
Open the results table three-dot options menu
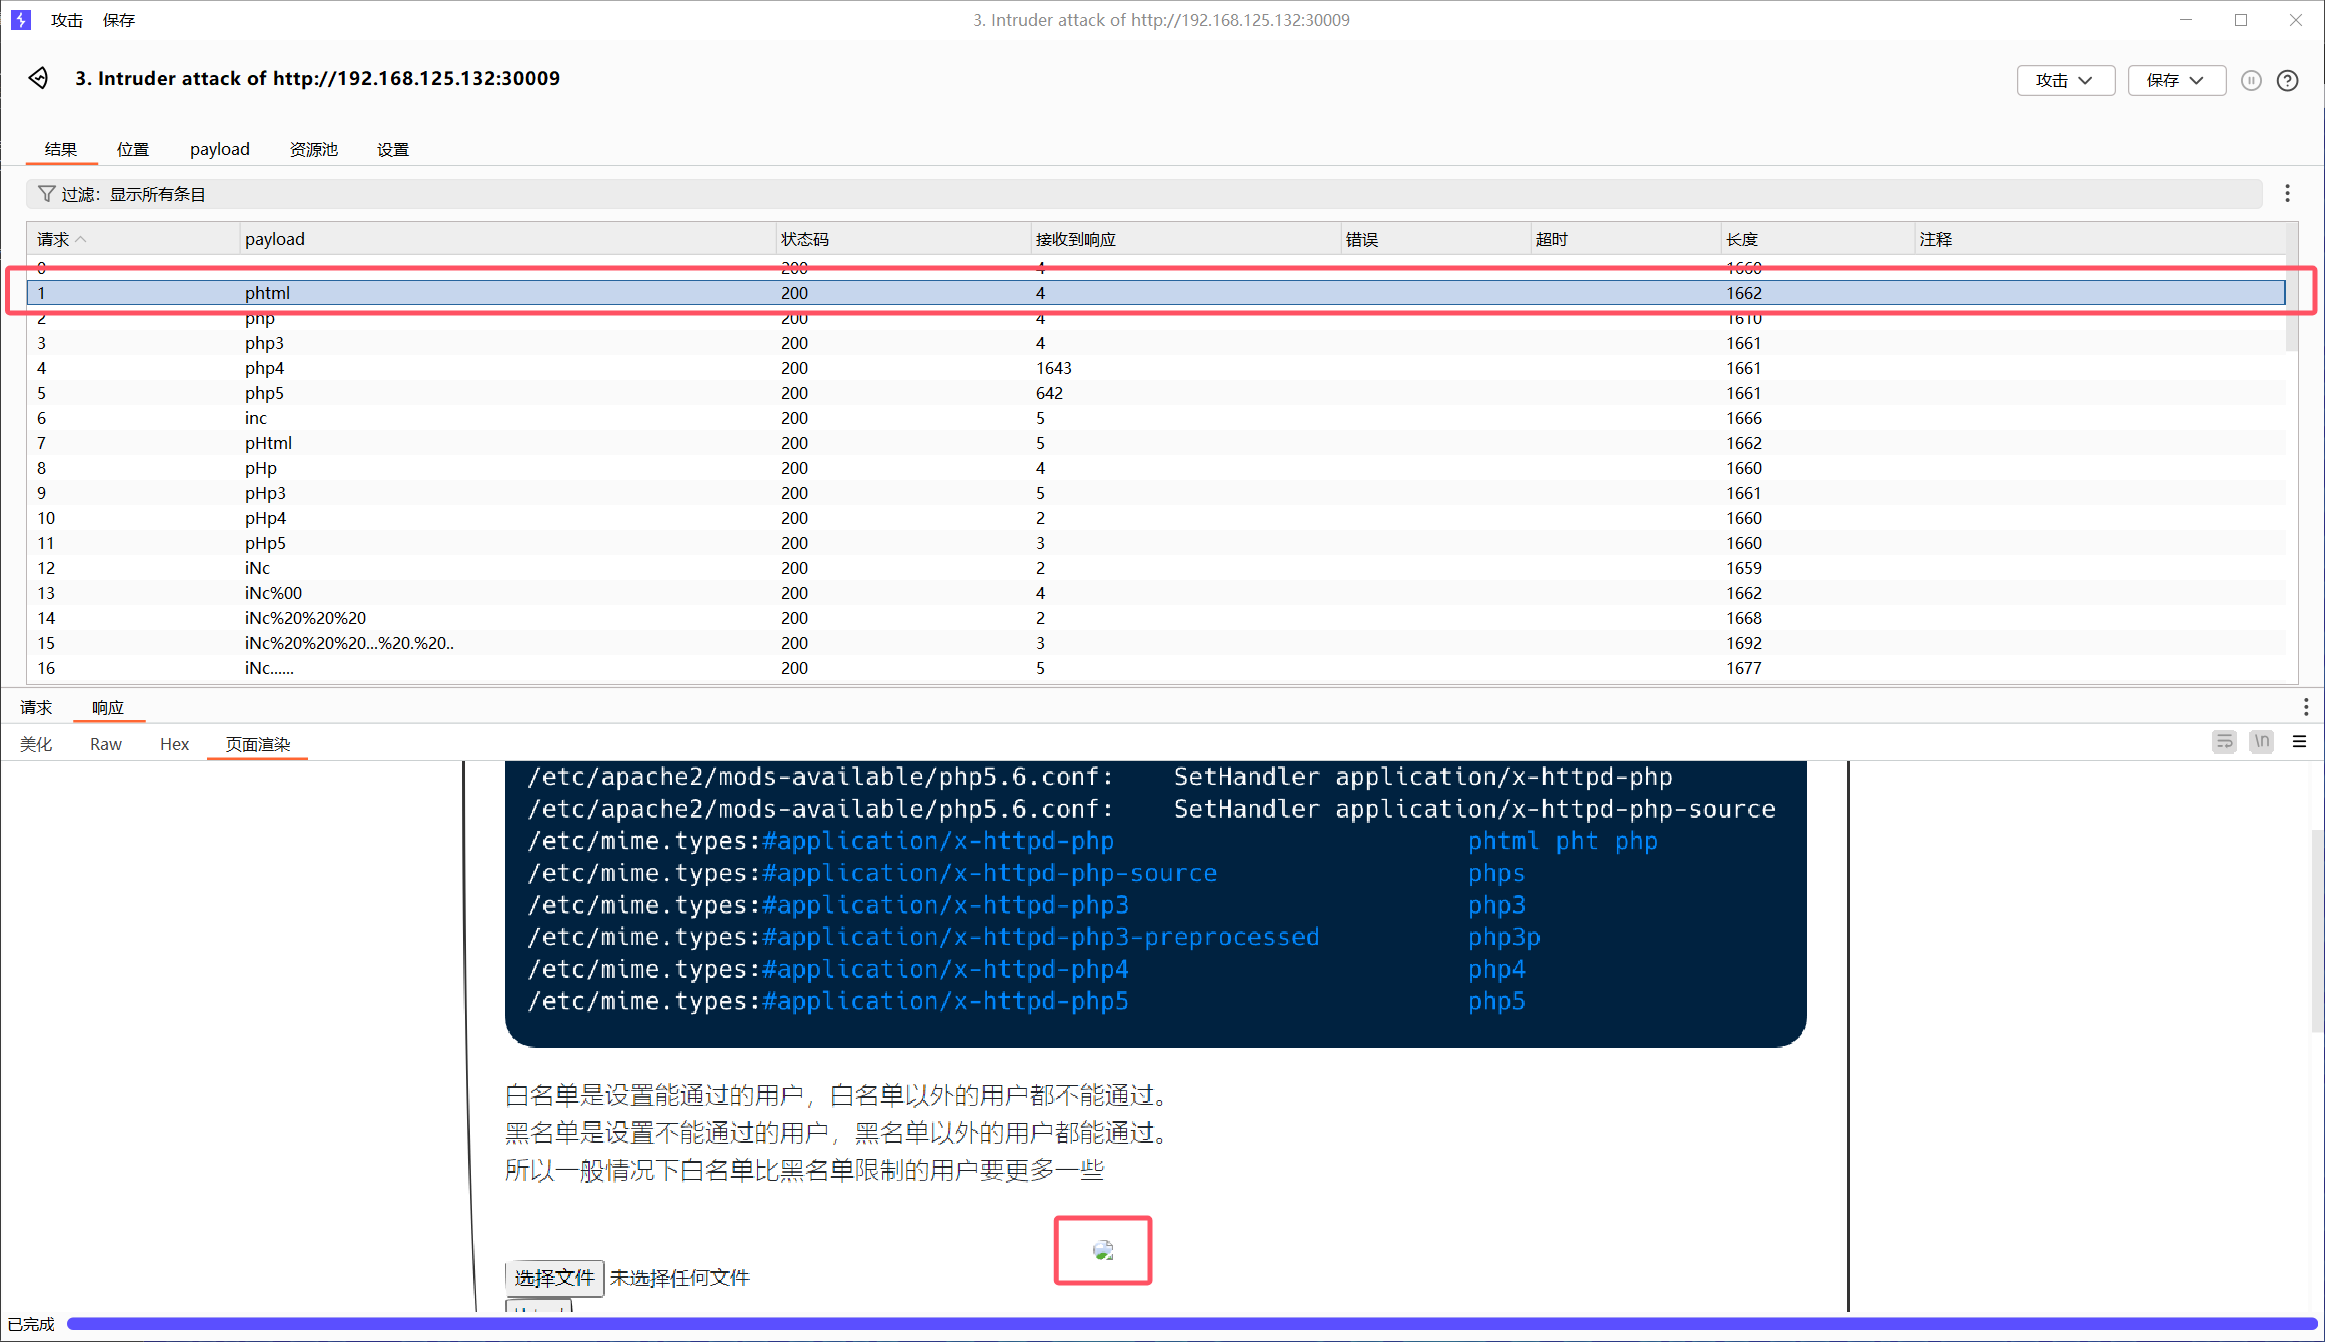(x=2287, y=194)
